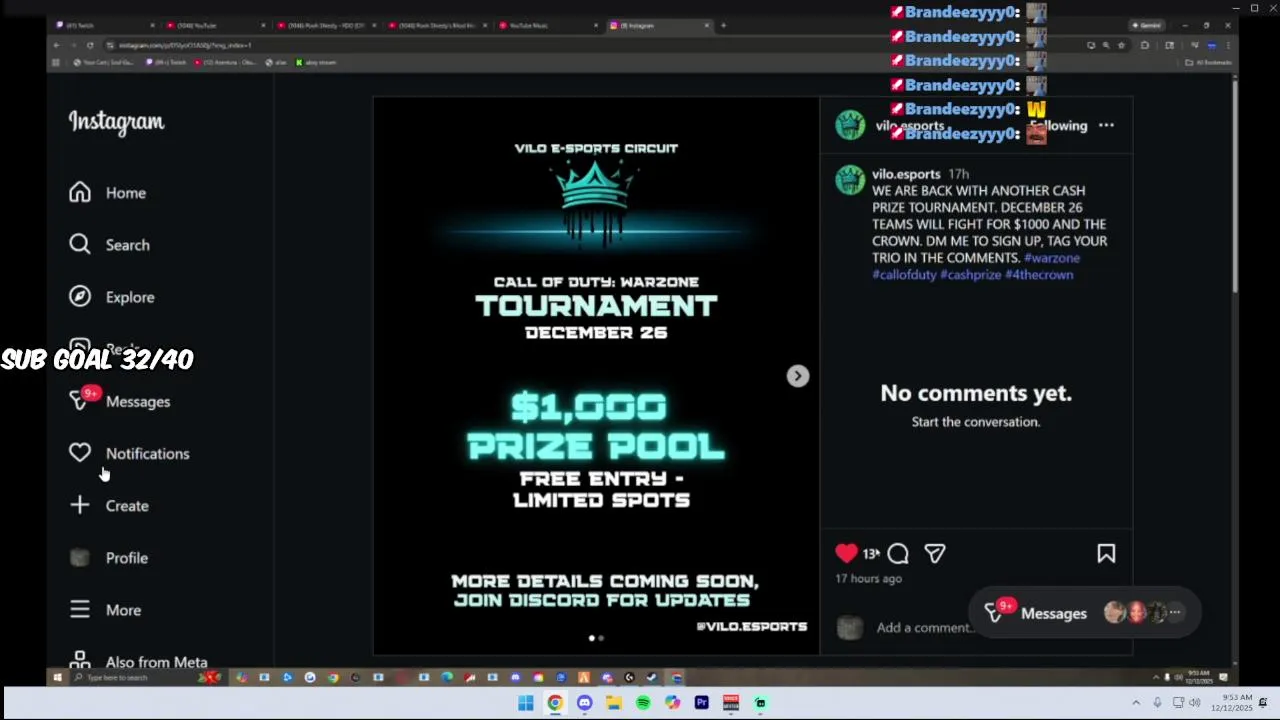Image resolution: width=1280 pixels, height=720 pixels.
Task: Click inner Windows Start button
Action: coord(57,677)
